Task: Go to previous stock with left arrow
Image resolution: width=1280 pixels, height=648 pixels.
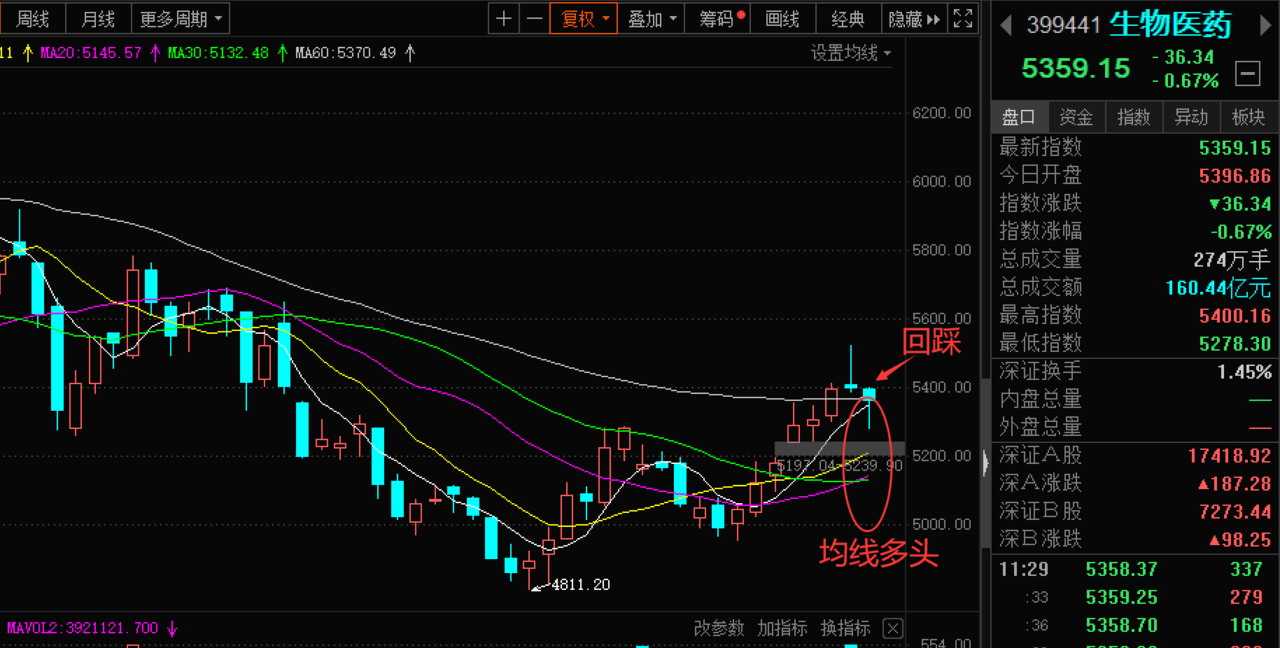Action: click(x=1007, y=25)
